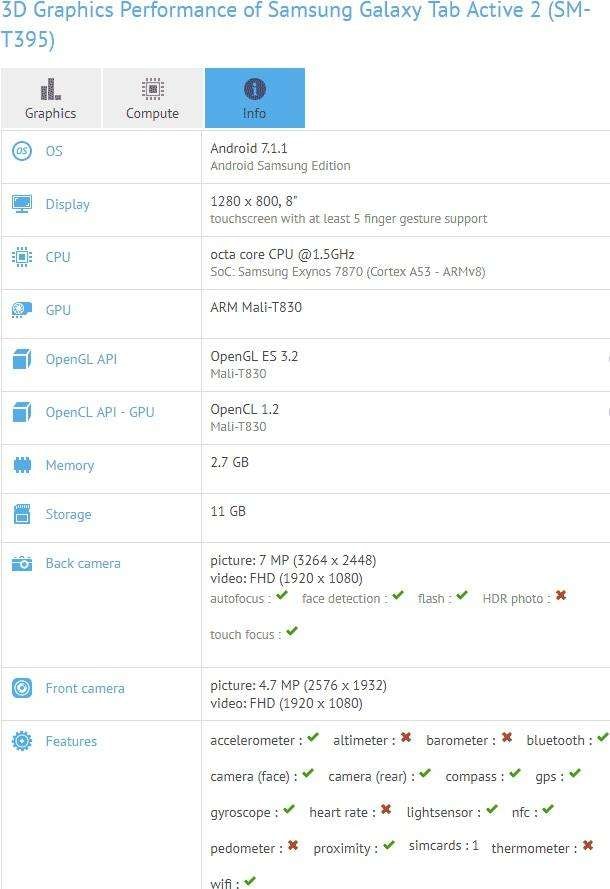Click the Memory chip icon
Screen dimensions: 610x889
click(x=22, y=465)
